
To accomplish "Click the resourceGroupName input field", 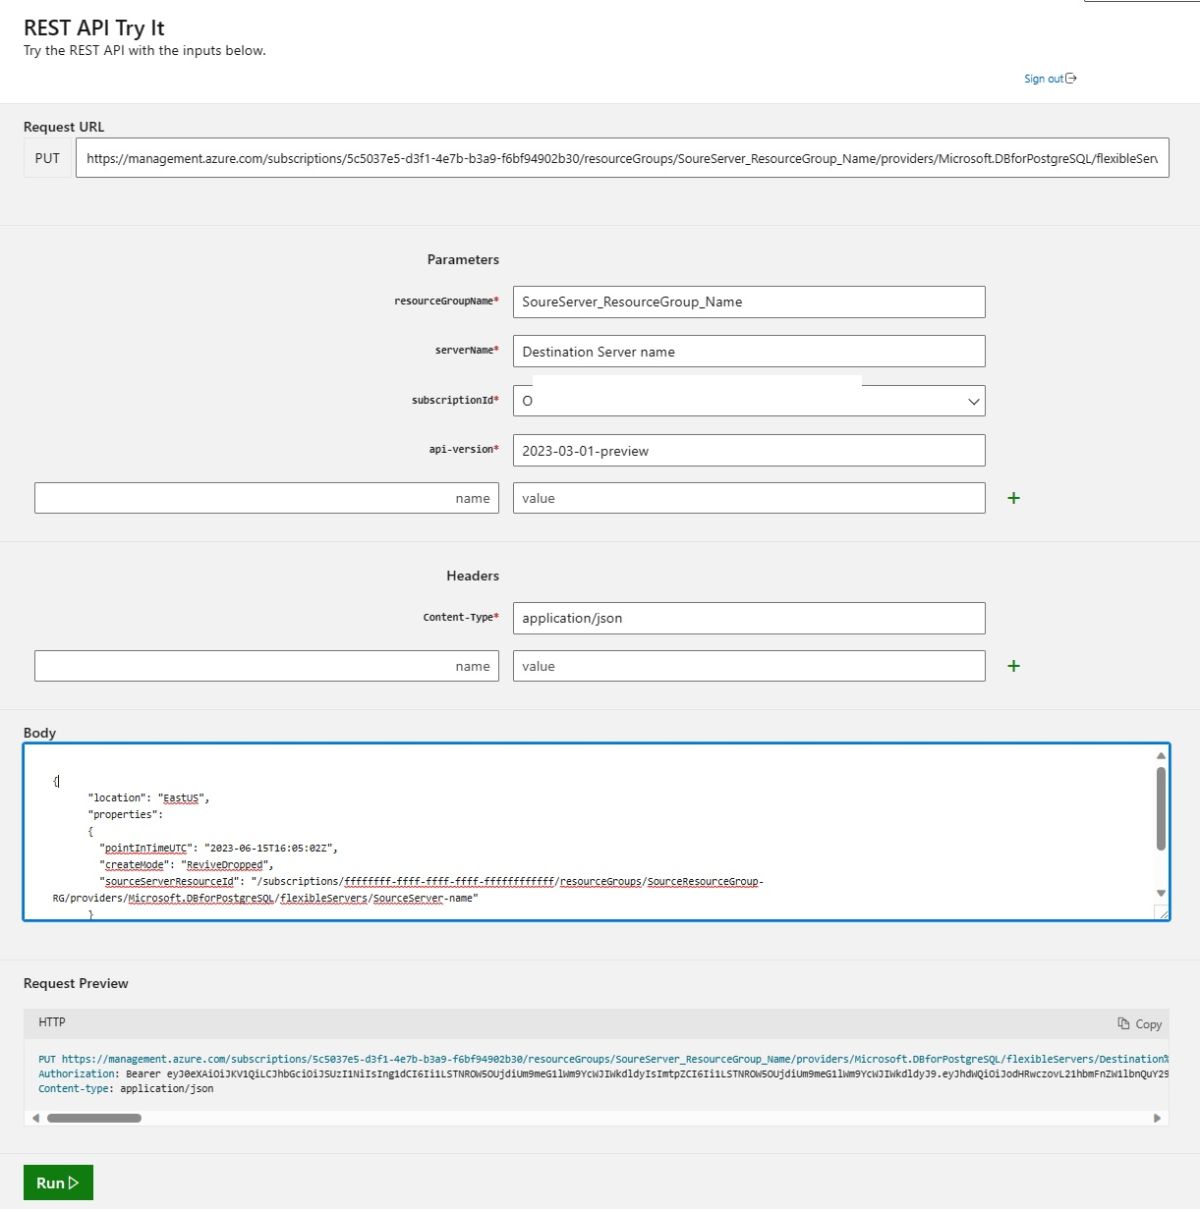I will (749, 302).
